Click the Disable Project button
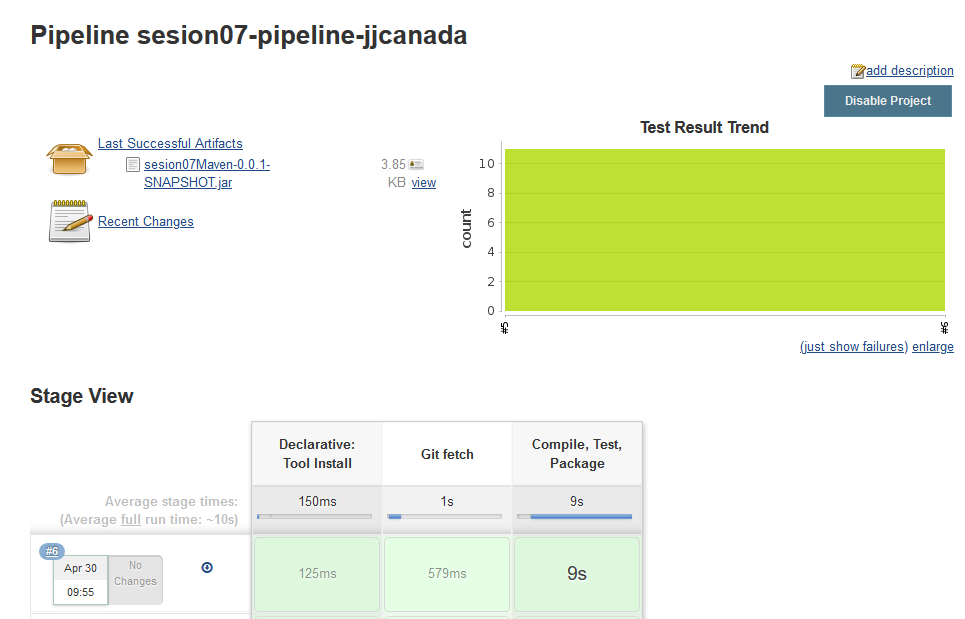 coord(887,101)
